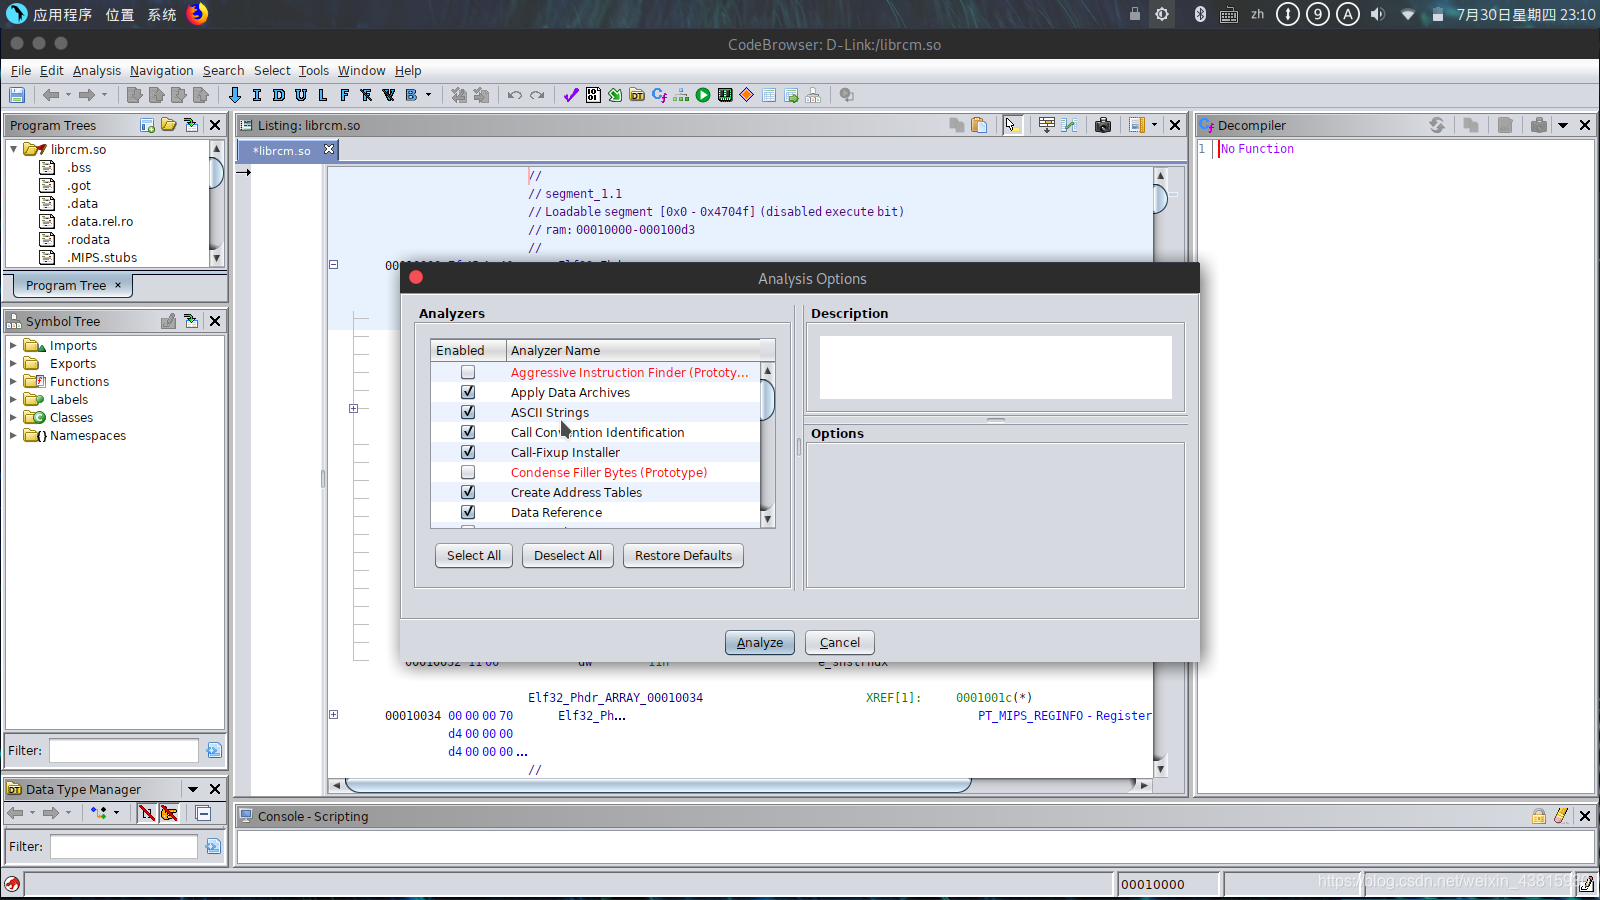Click the Analyze button

click(760, 643)
